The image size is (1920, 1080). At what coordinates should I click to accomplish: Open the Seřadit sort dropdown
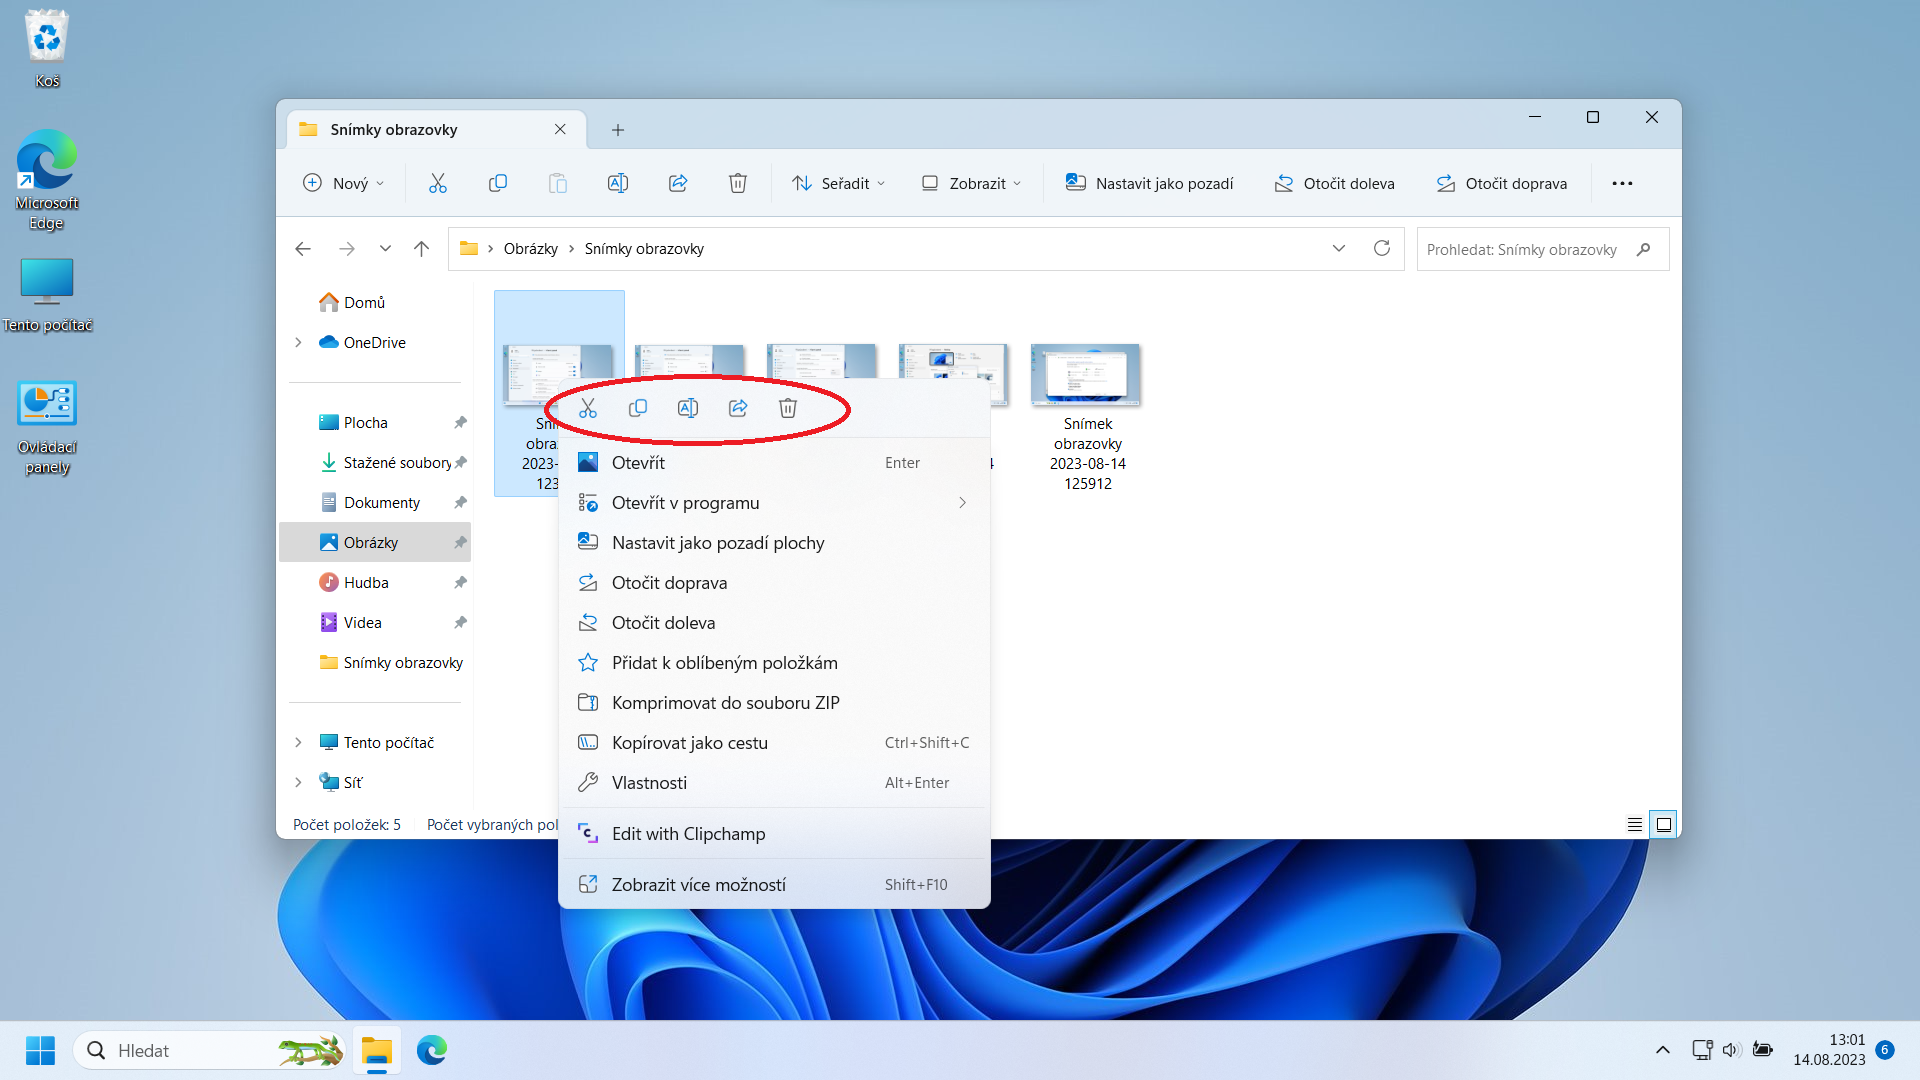point(838,183)
